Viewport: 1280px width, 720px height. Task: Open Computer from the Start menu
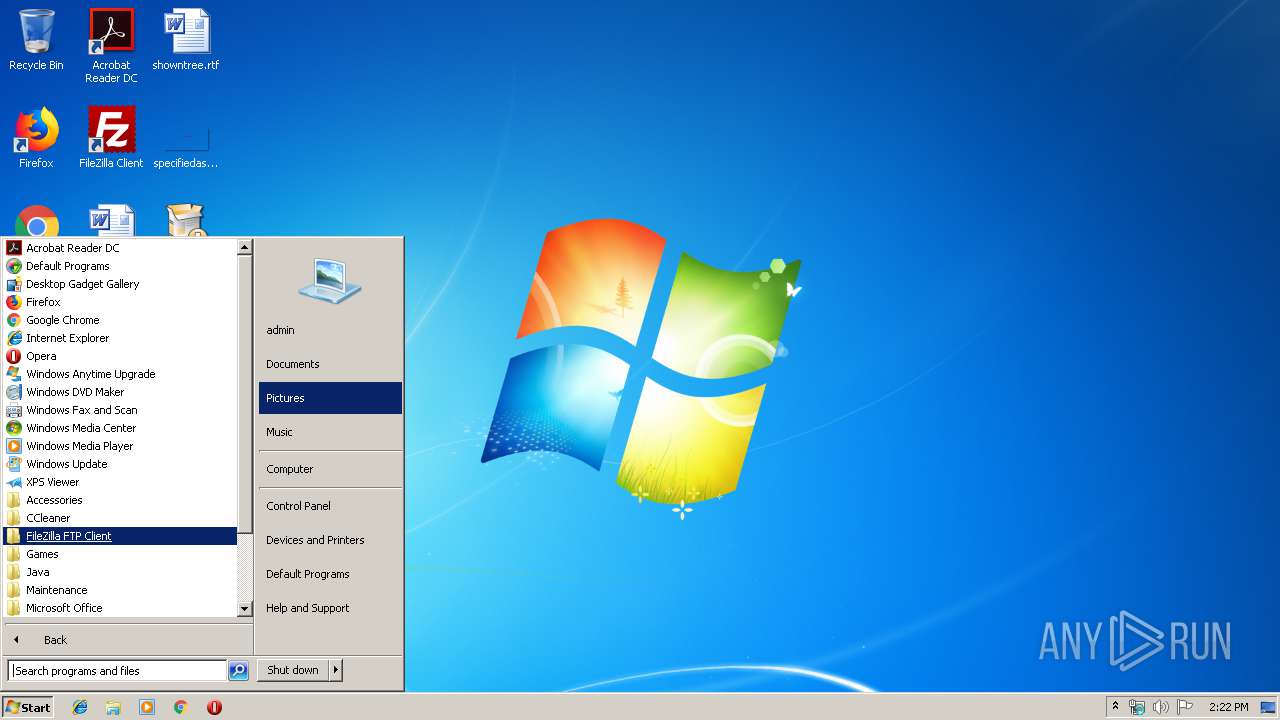(x=330, y=469)
